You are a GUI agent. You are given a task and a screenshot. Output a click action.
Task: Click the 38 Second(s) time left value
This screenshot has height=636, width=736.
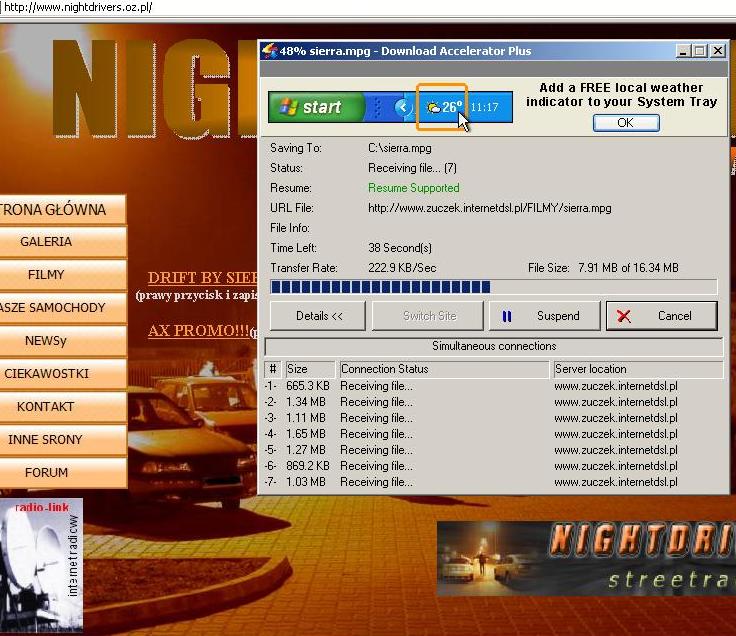click(400, 248)
